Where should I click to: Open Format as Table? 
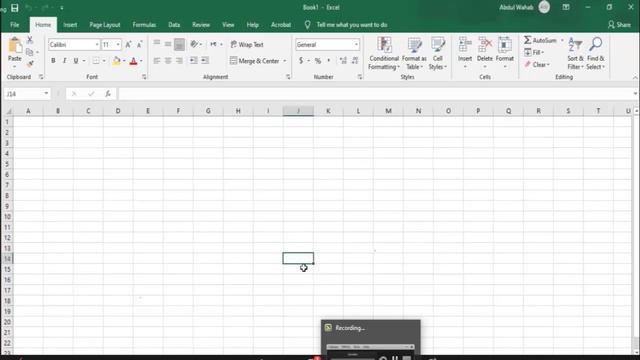pyautogui.click(x=414, y=53)
